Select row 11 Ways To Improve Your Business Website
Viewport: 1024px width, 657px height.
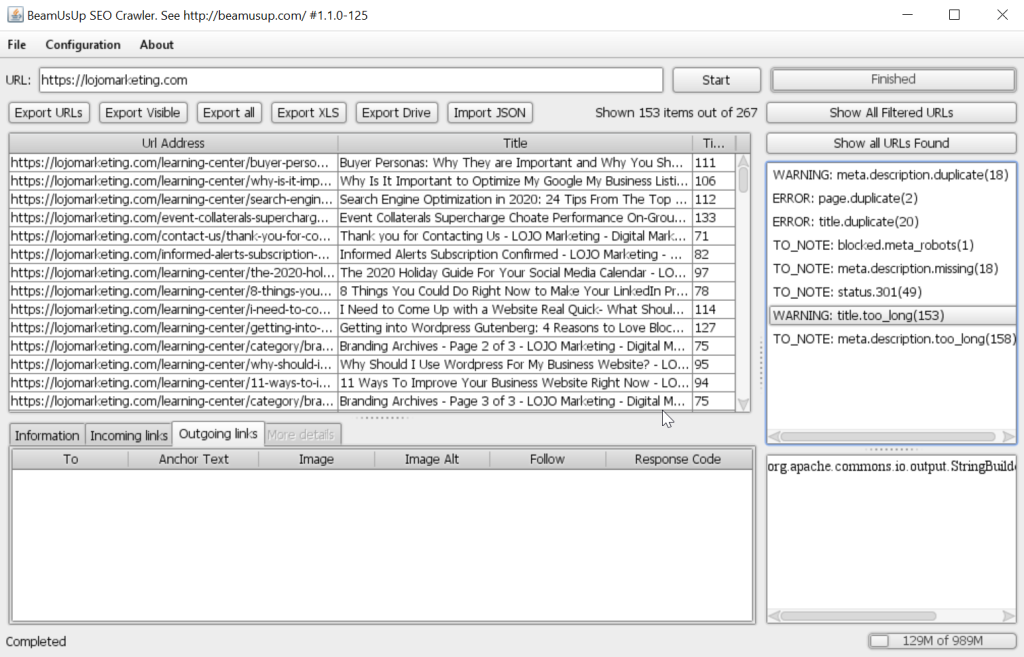pyautogui.click(x=372, y=382)
